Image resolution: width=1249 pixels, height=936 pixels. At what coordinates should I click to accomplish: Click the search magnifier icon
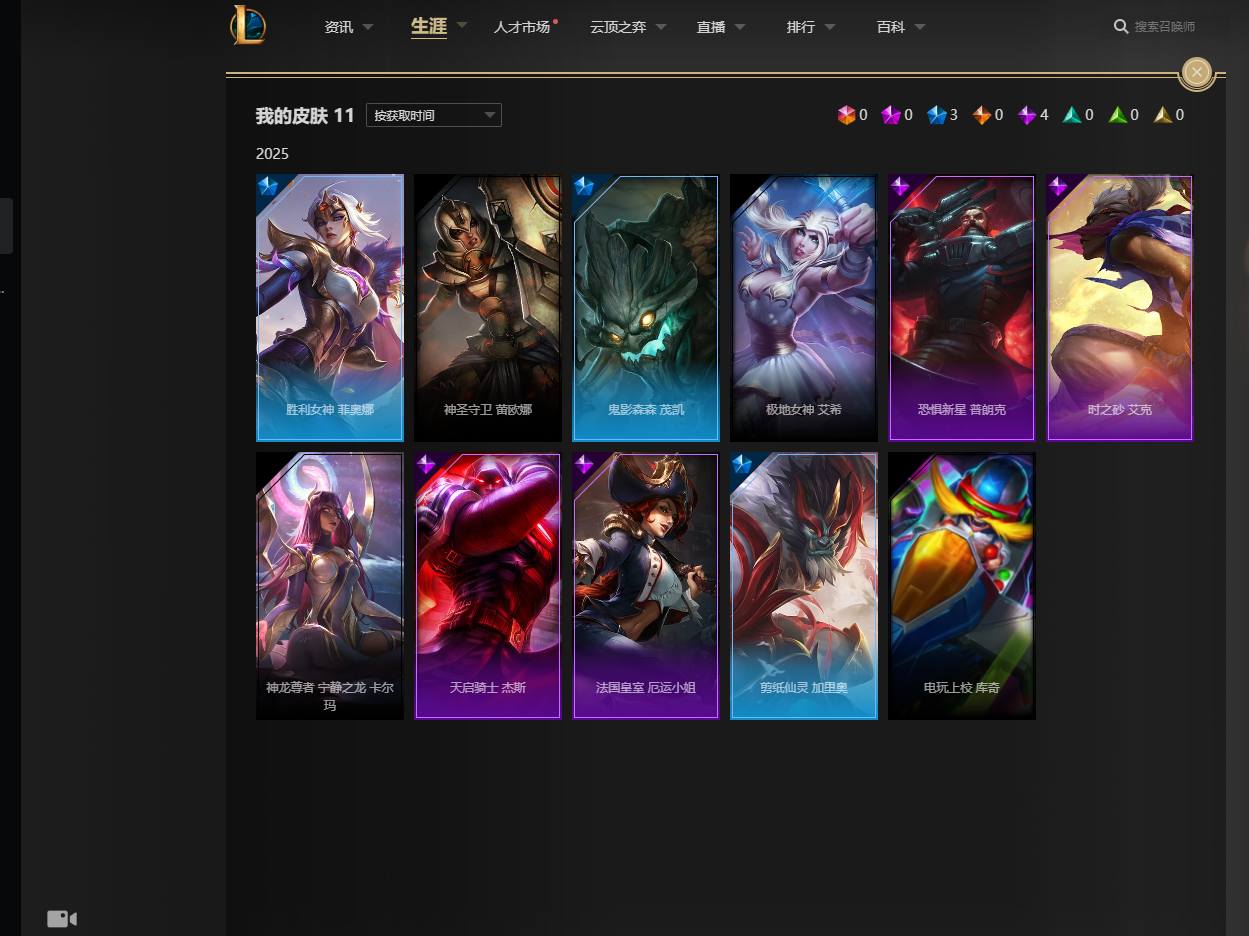click(x=1121, y=26)
